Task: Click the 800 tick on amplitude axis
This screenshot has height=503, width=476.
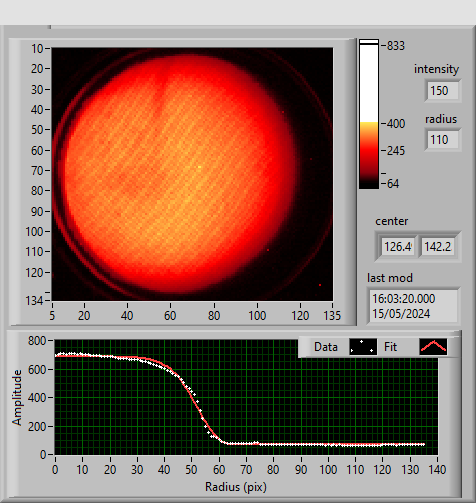Action: pyautogui.click(x=37, y=341)
